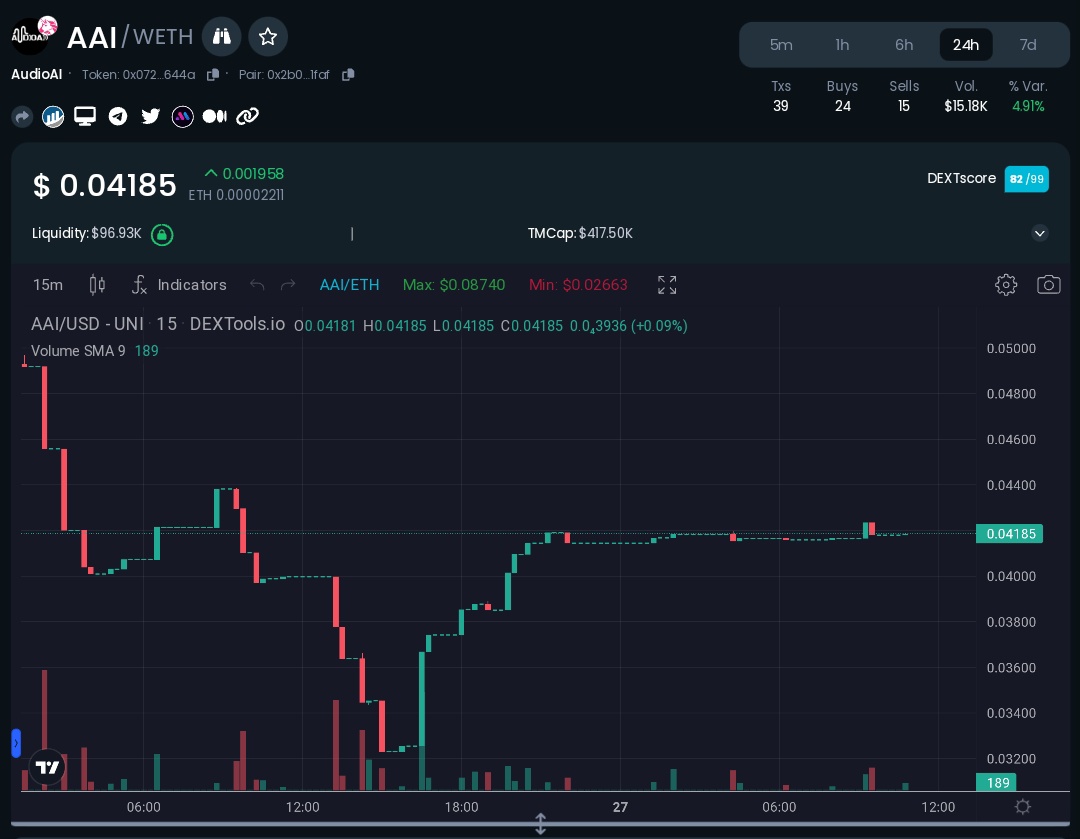The width and height of the screenshot is (1080, 839).
Task: Open the Twitter link icon
Action: tap(150, 116)
